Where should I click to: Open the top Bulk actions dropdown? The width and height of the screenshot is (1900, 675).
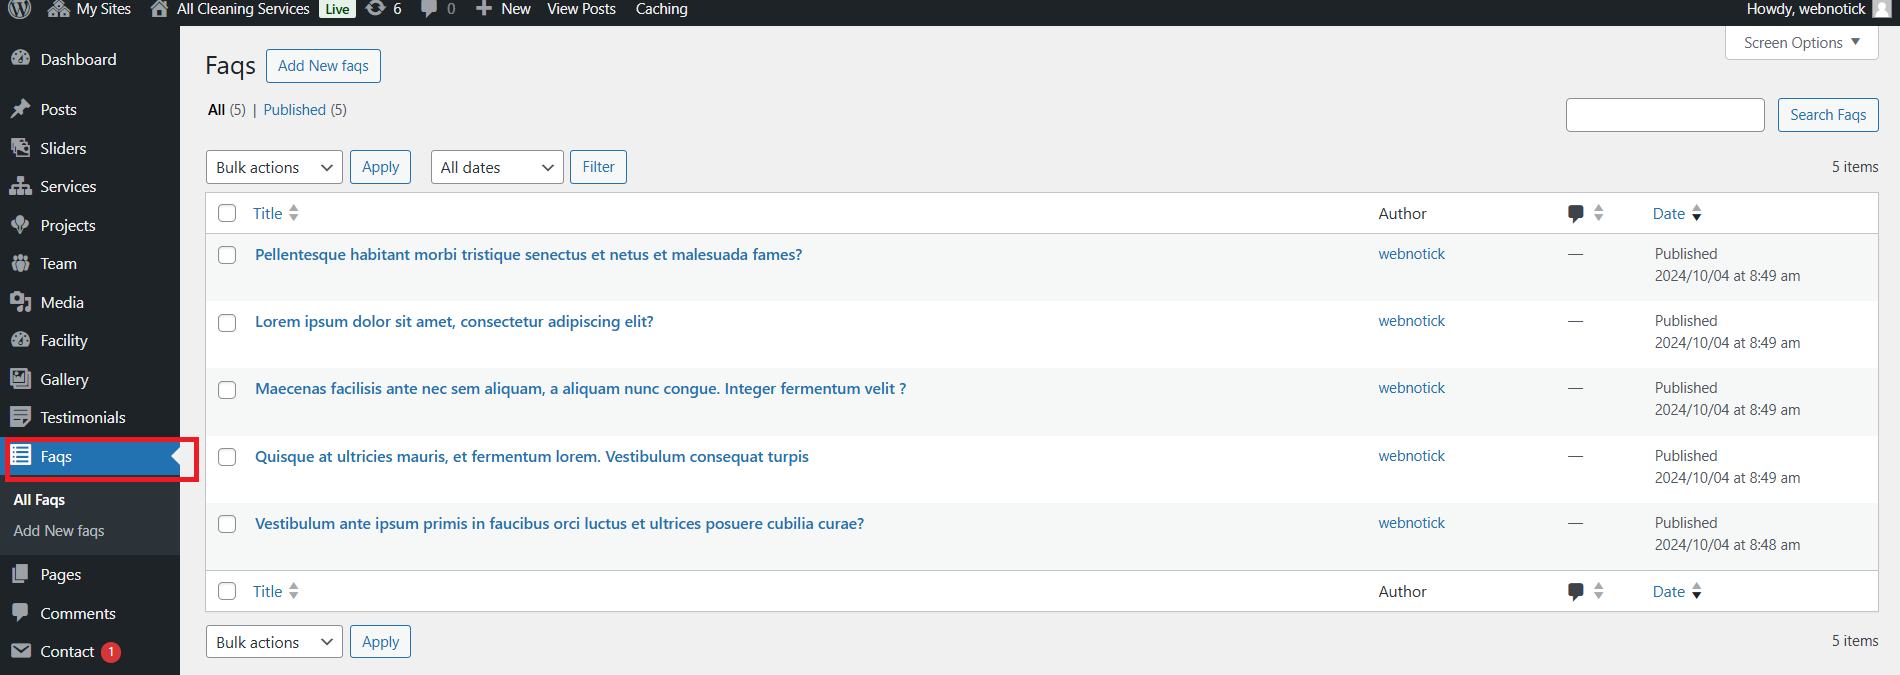coord(274,167)
